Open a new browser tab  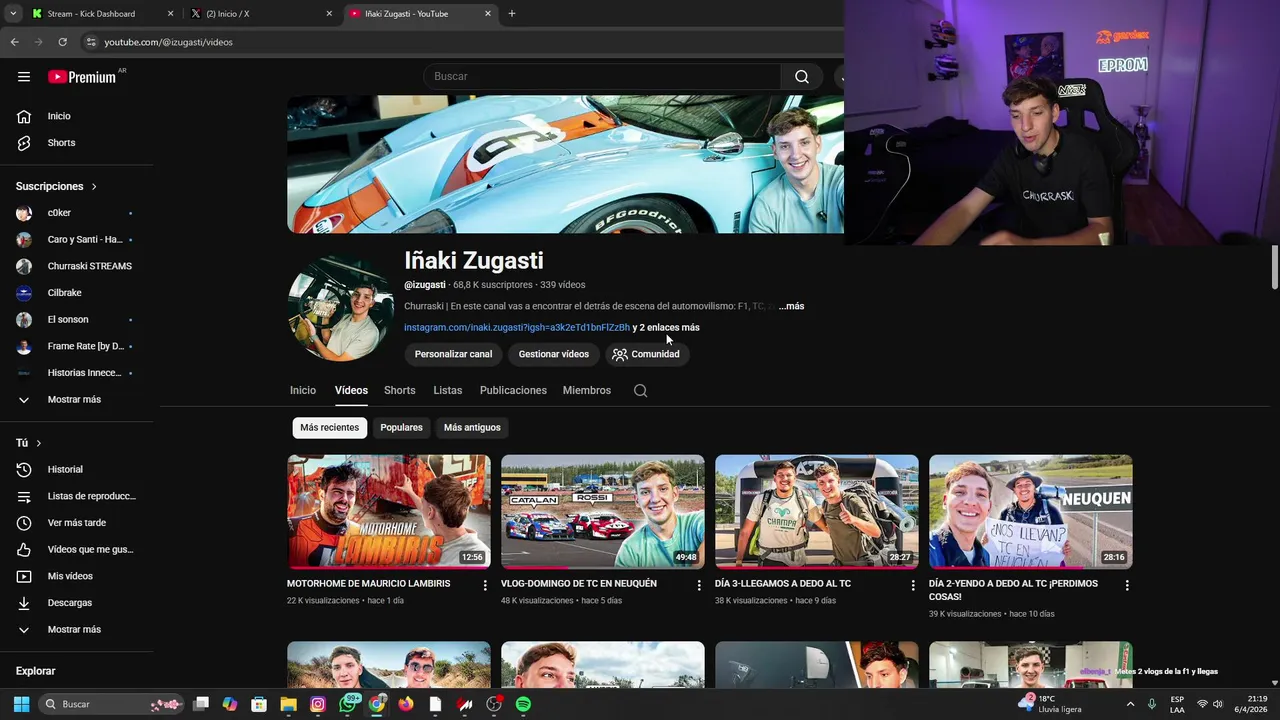512,14
